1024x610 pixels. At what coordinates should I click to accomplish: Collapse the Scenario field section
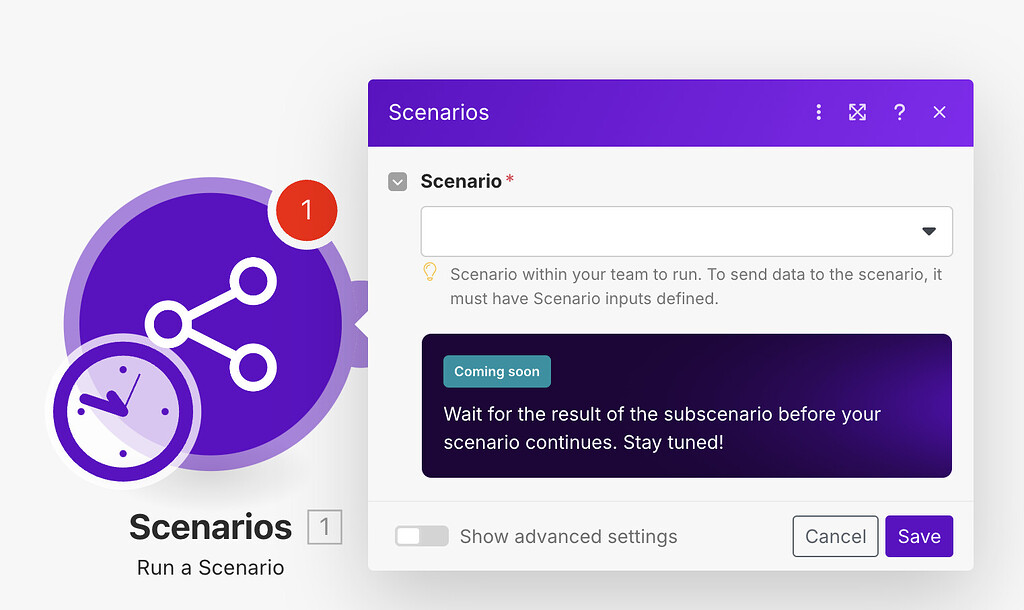(397, 181)
